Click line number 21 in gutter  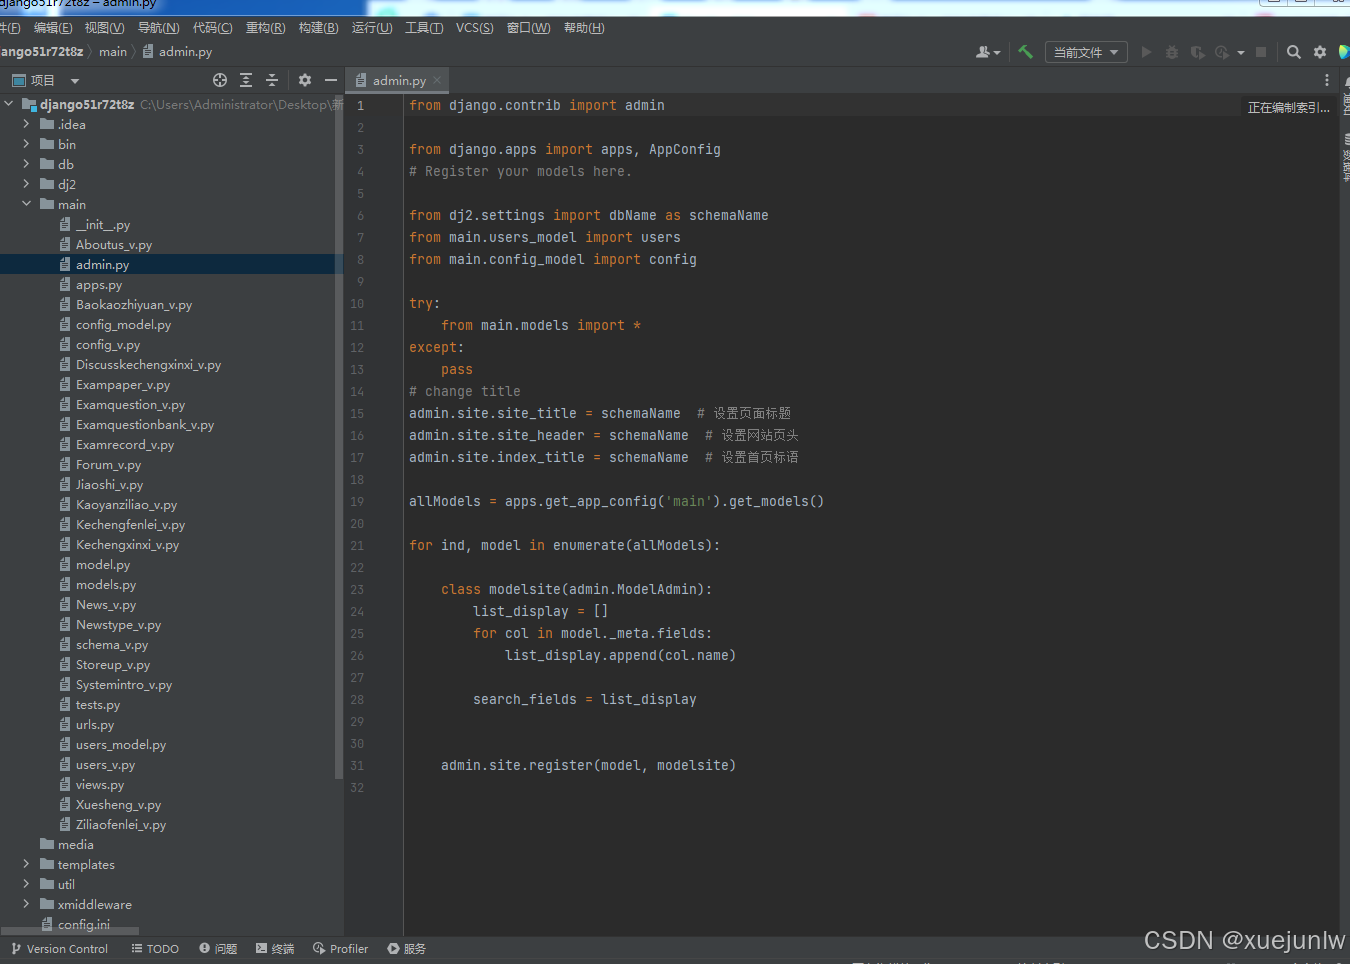coord(357,546)
